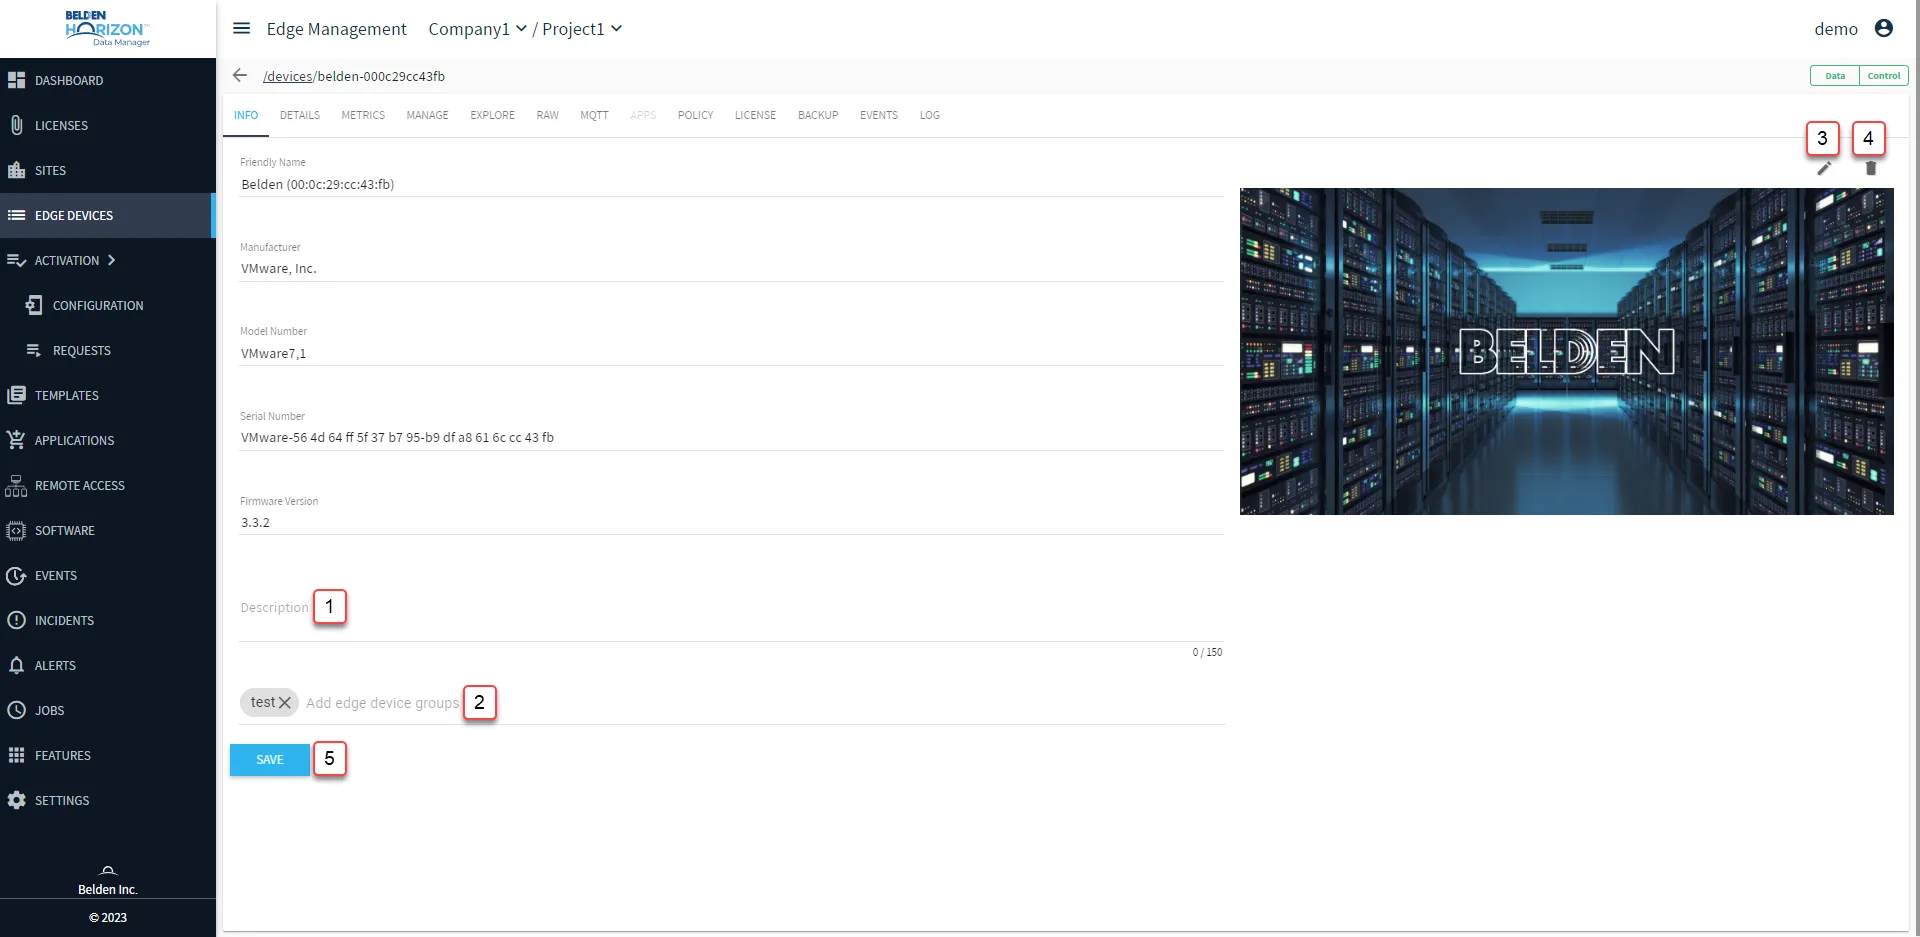The width and height of the screenshot is (1920, 937).
Task: Click the Applications cart icon in the sidebar
Action: [x=16, y=440]
